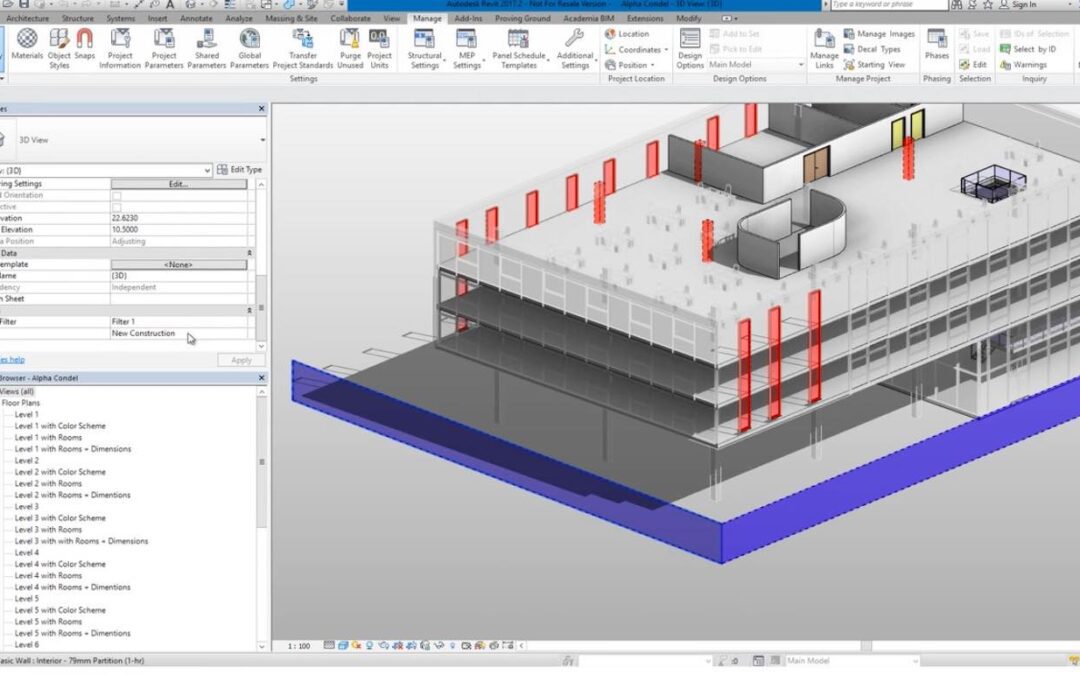Click the New Construction phase value
Viewport: 1080px width, 675px height.
[x=178, y=333]
